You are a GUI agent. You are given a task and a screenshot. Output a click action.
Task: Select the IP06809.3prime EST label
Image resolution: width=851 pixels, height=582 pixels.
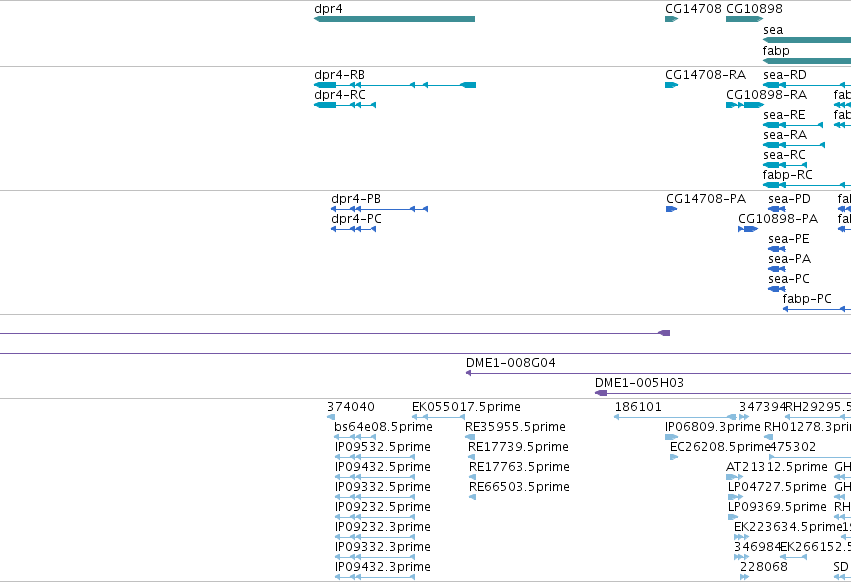click(713, 427)
